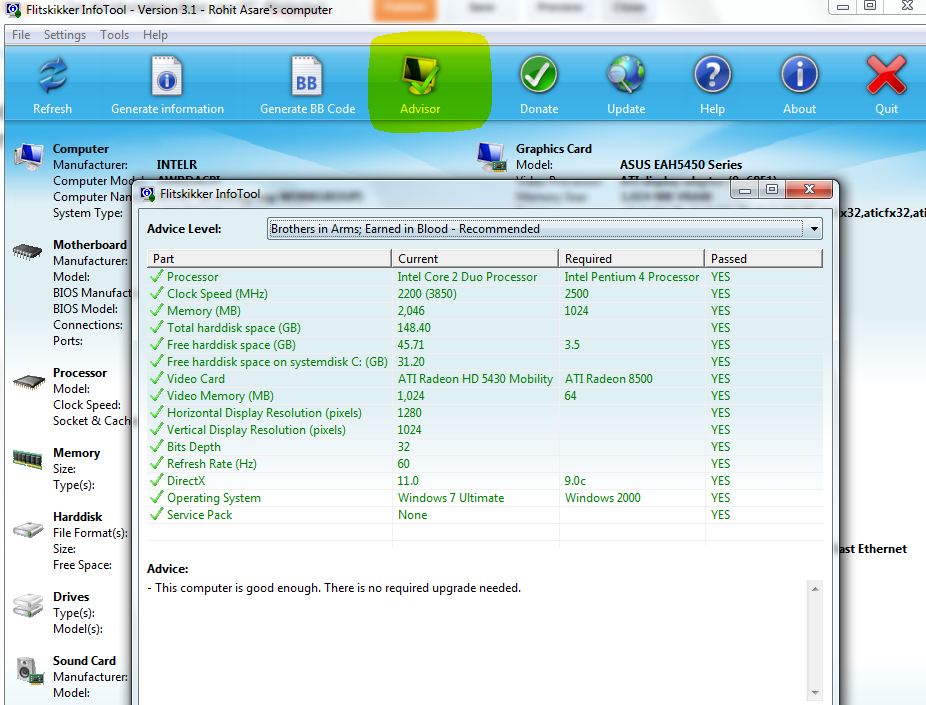
Task: Click the Harddisk section icon
Action: 28,528
